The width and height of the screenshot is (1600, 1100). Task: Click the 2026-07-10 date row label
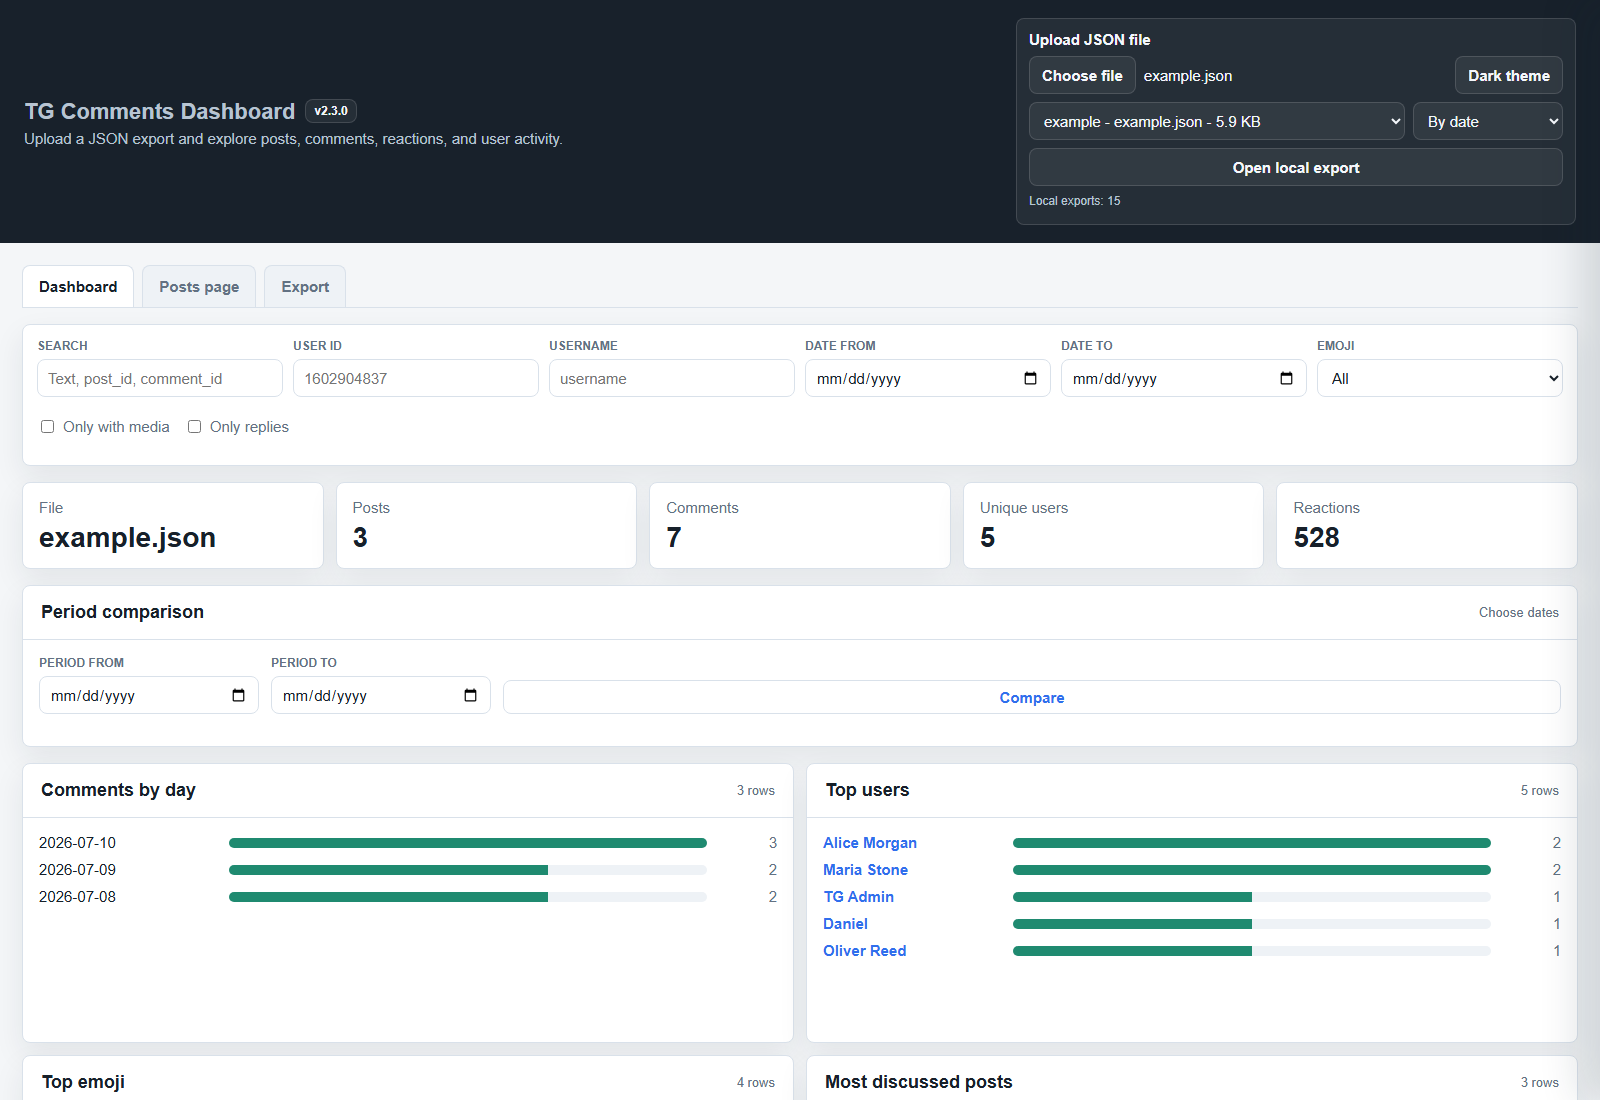click(x=77, y=843)
